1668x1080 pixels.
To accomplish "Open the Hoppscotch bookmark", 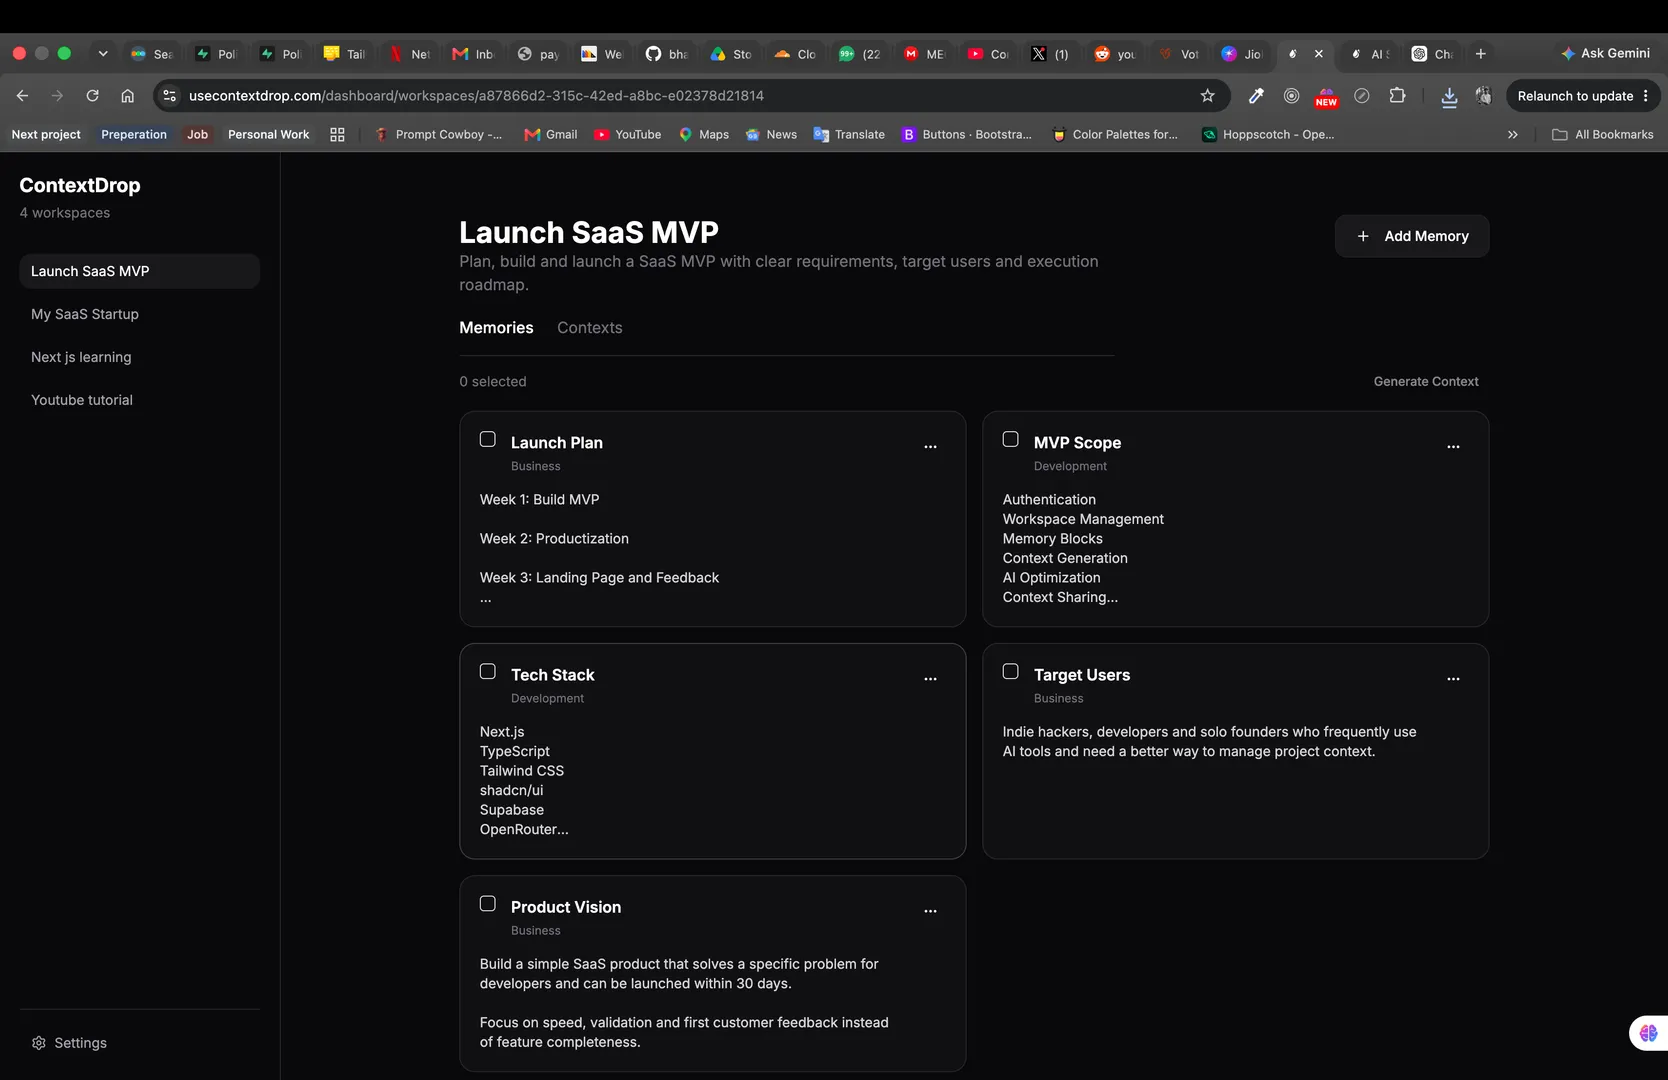I will click(1268, 134).
